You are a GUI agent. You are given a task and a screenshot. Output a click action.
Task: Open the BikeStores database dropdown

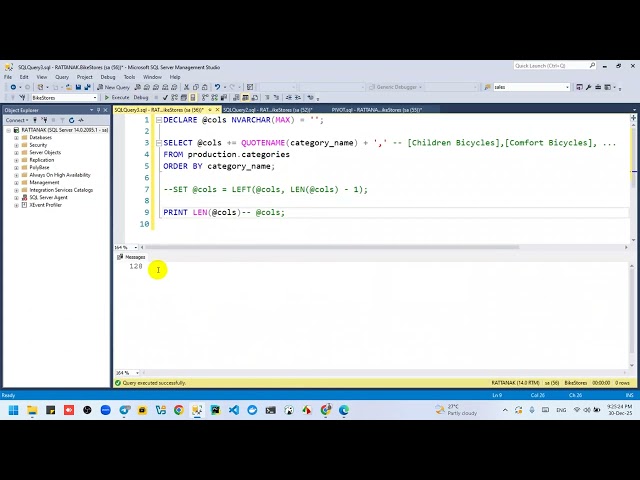tap(95, 98)
